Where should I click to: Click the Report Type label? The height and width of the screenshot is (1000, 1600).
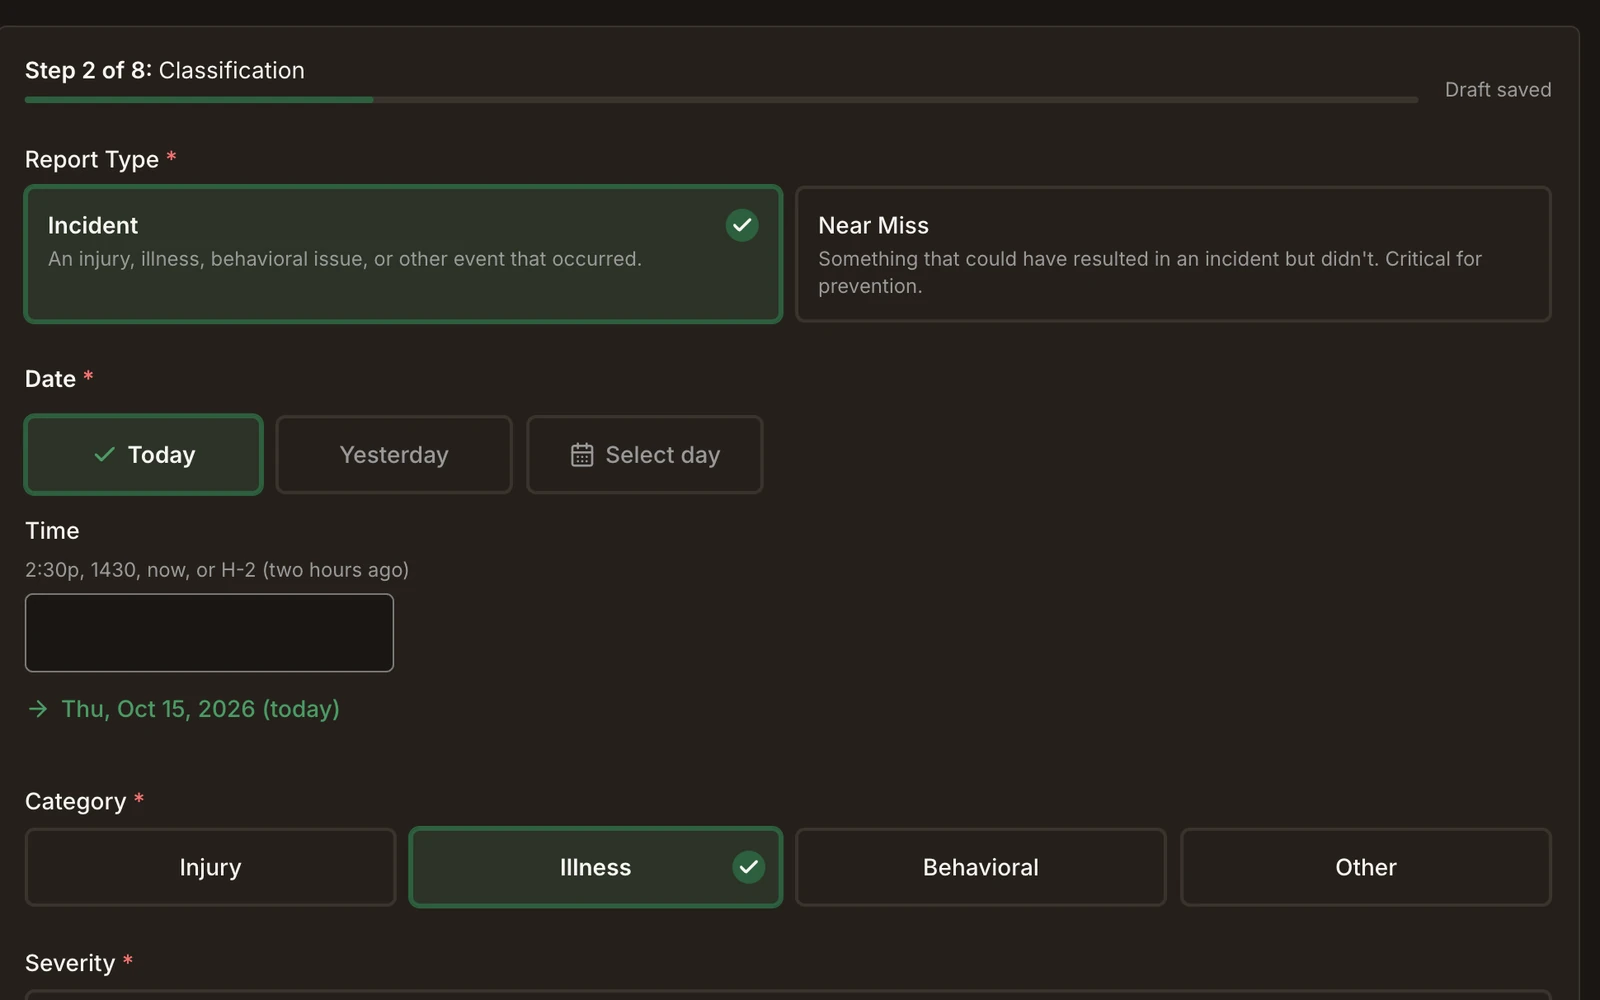(x=92, y=160)
